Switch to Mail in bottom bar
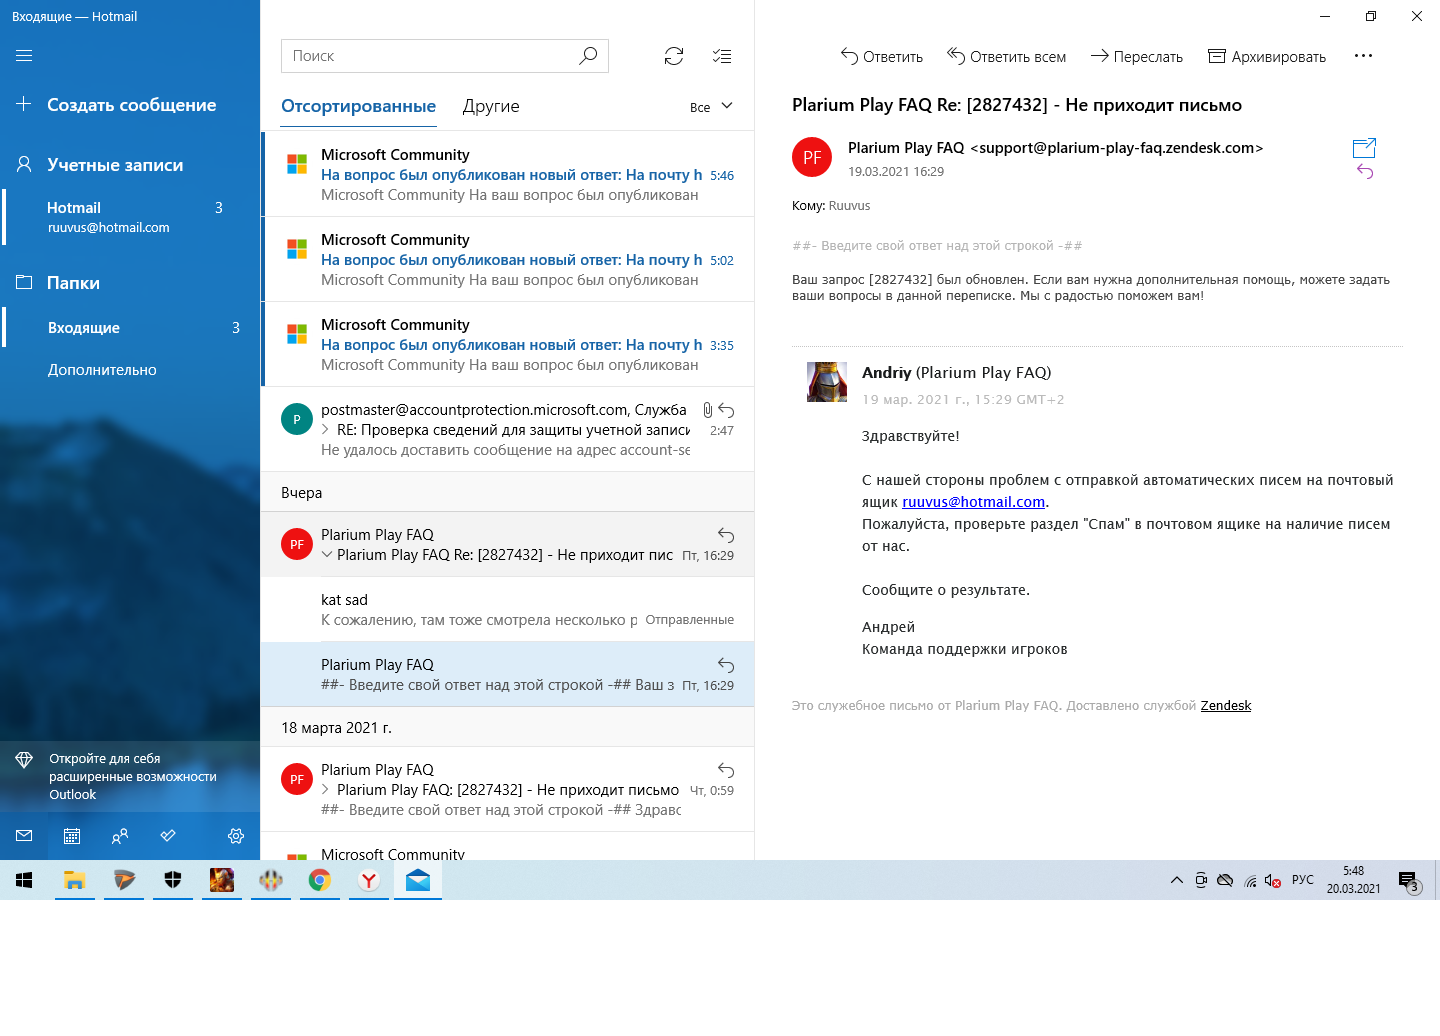 [x=24, y=836]
